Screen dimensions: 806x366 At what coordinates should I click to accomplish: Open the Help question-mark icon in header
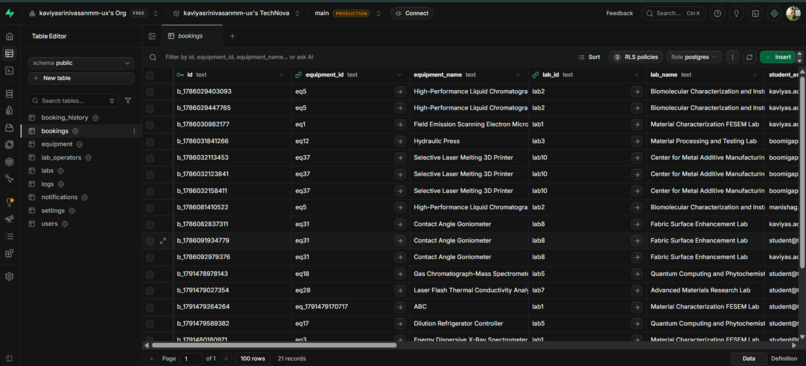pyautogui.click(x=718, y=13)
